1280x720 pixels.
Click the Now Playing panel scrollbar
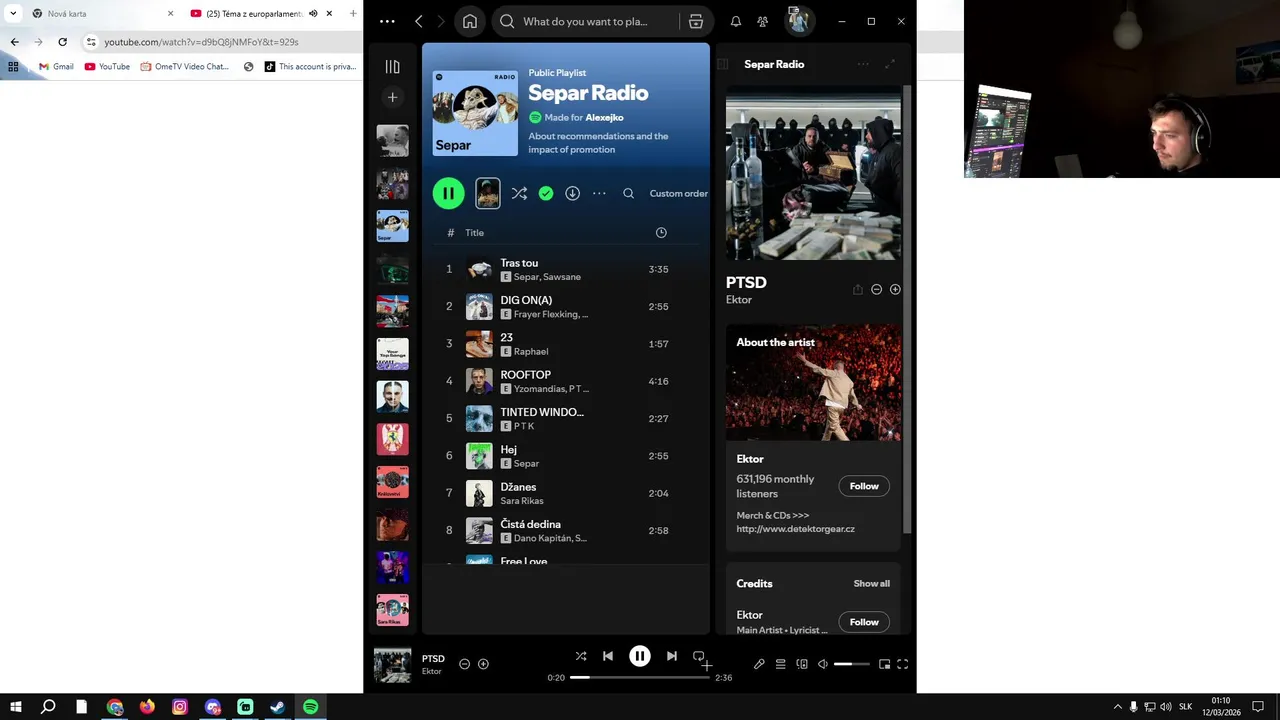(907, 309)
